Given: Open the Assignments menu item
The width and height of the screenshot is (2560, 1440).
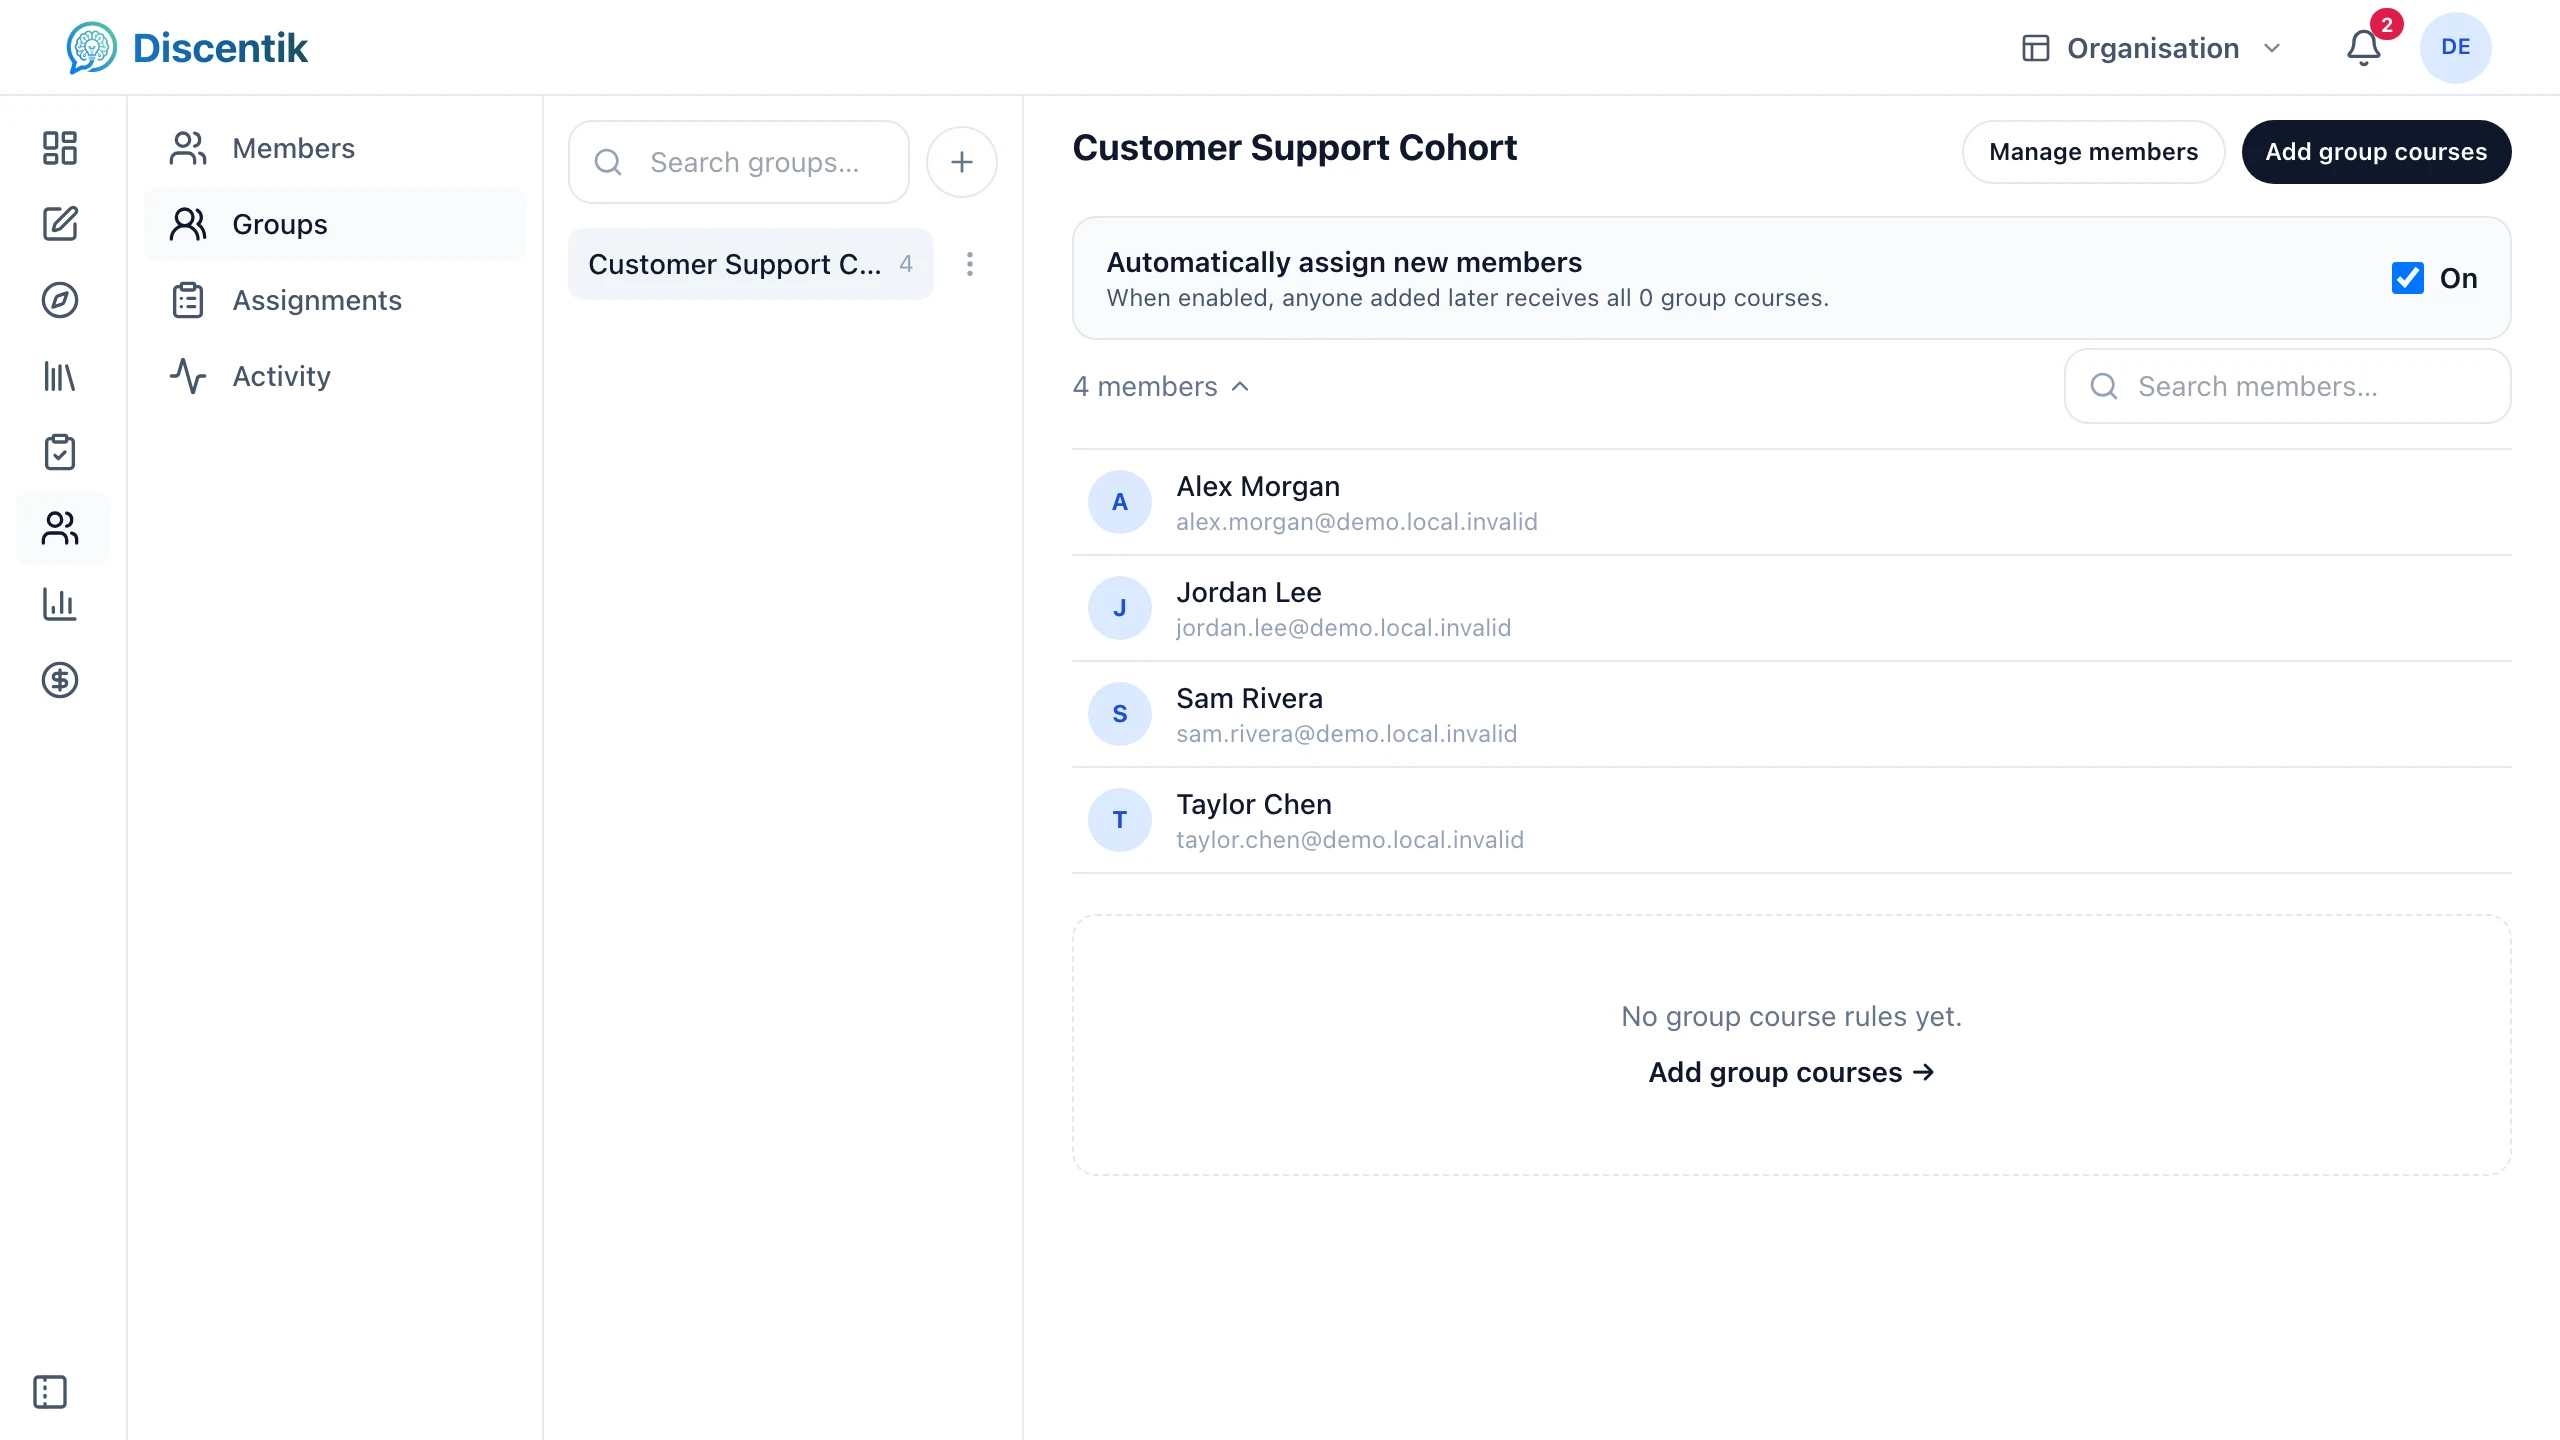Looking at the screenshot, I should point(335,300).
